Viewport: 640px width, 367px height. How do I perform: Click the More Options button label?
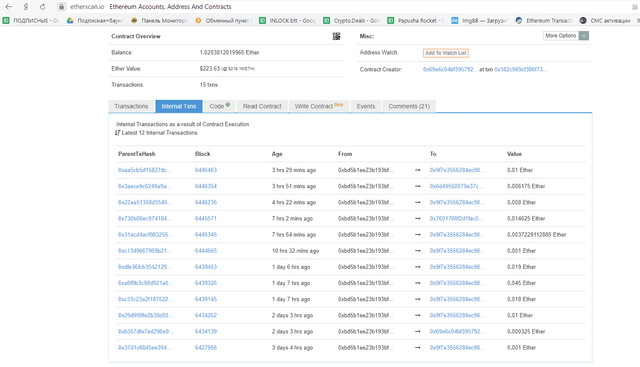561,36
